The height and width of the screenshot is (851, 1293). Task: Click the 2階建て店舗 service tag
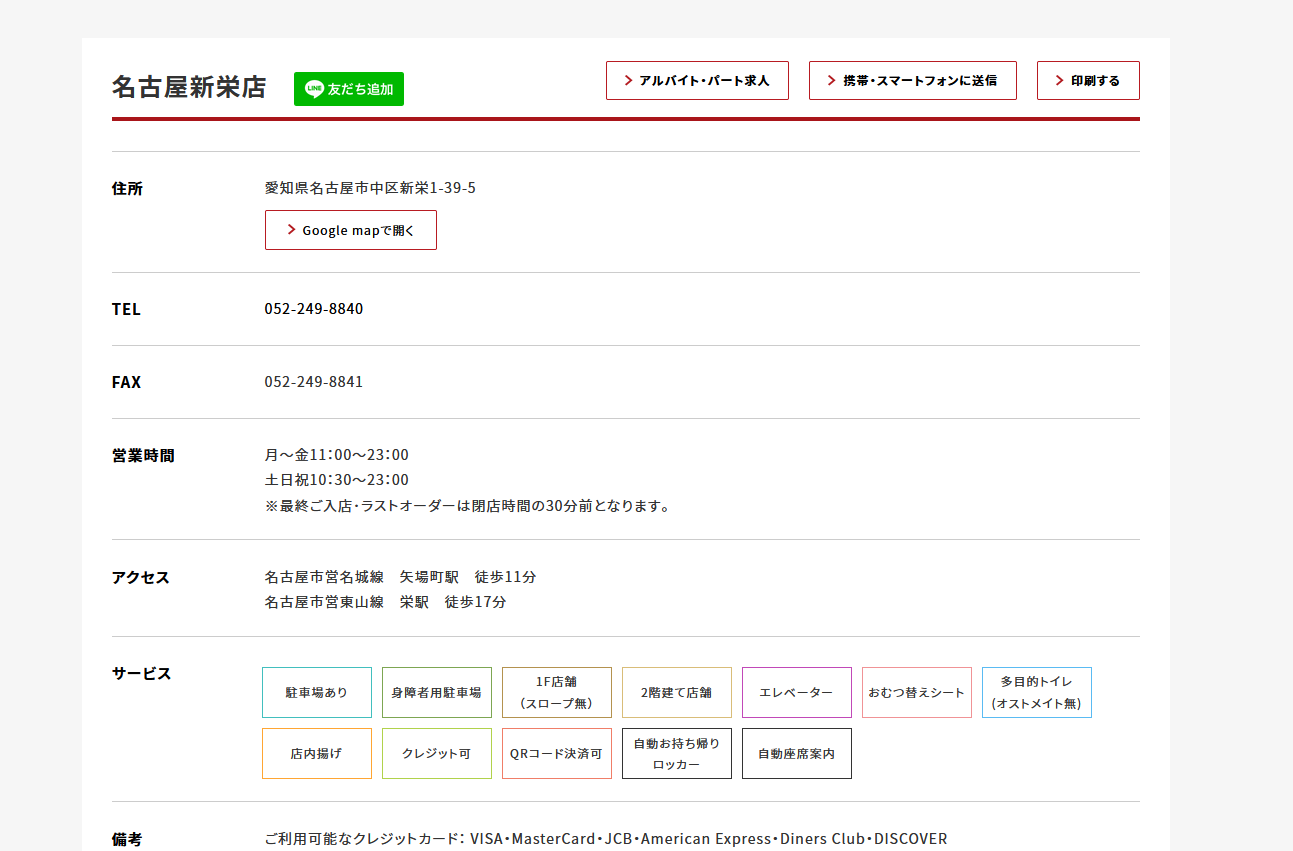[x=677, y=693]
